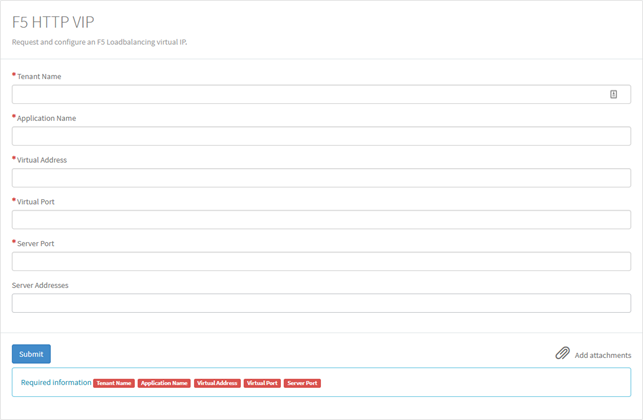Focus the Server Port input field
This screenshot has width=643, height=420.
click(321, 261)
